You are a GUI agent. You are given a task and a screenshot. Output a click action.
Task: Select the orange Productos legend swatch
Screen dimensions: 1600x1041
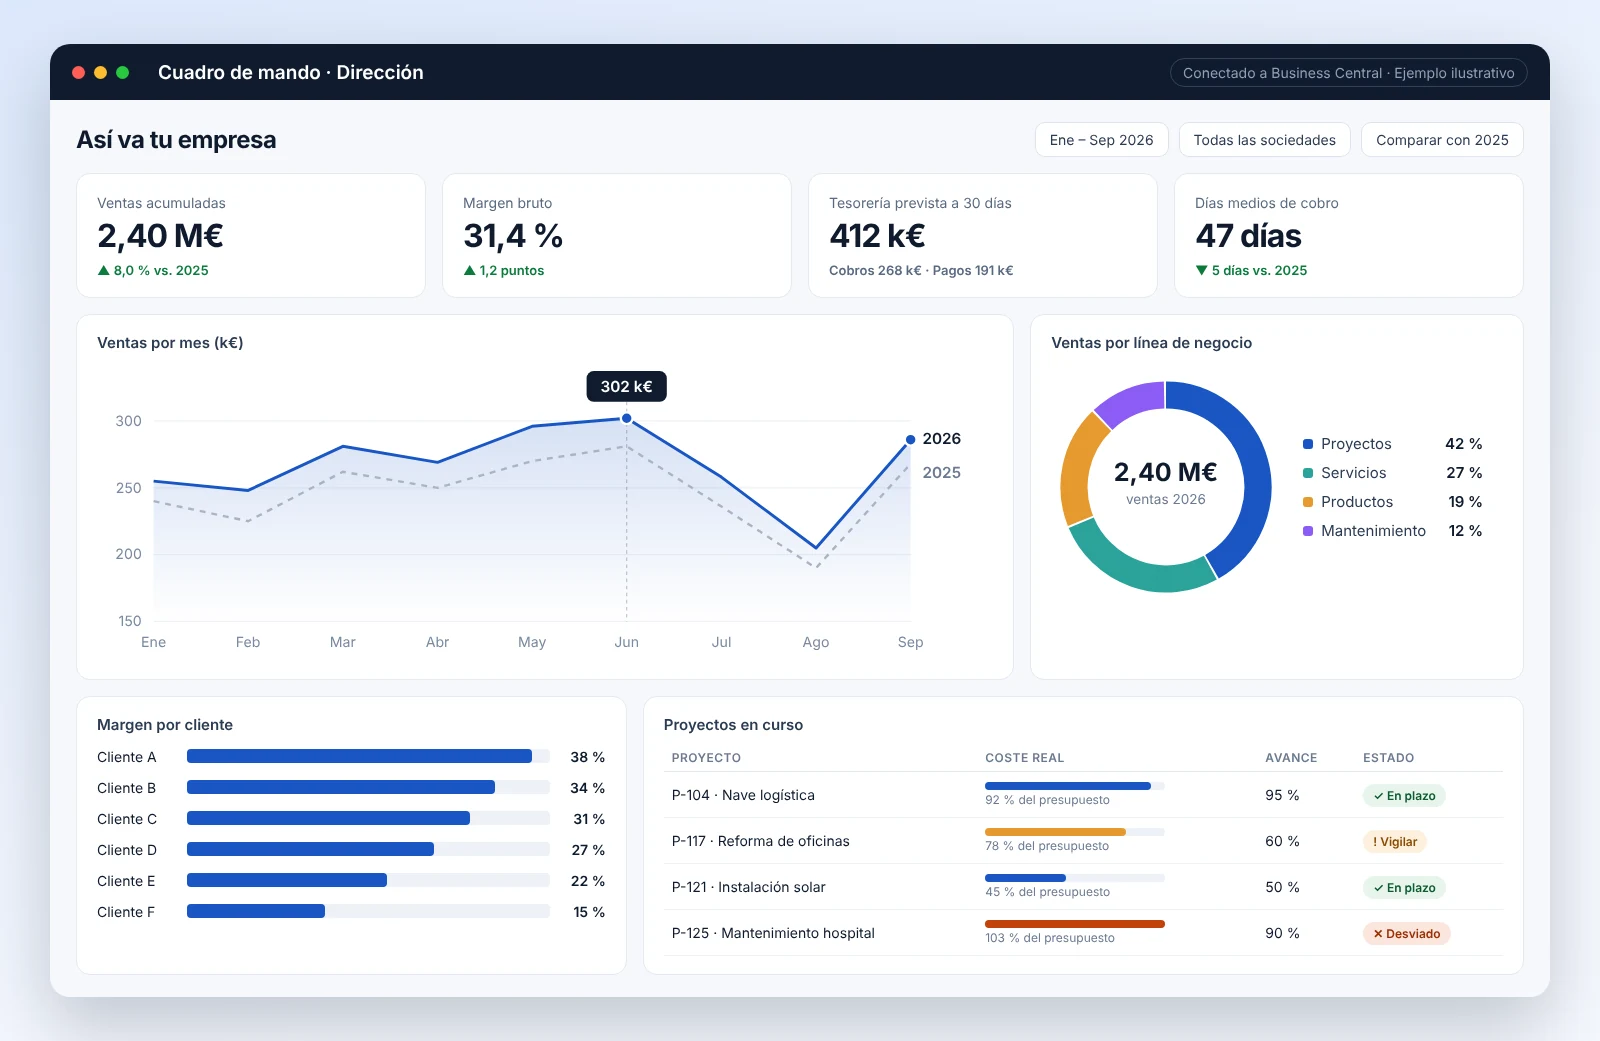tap(1307, 502)
